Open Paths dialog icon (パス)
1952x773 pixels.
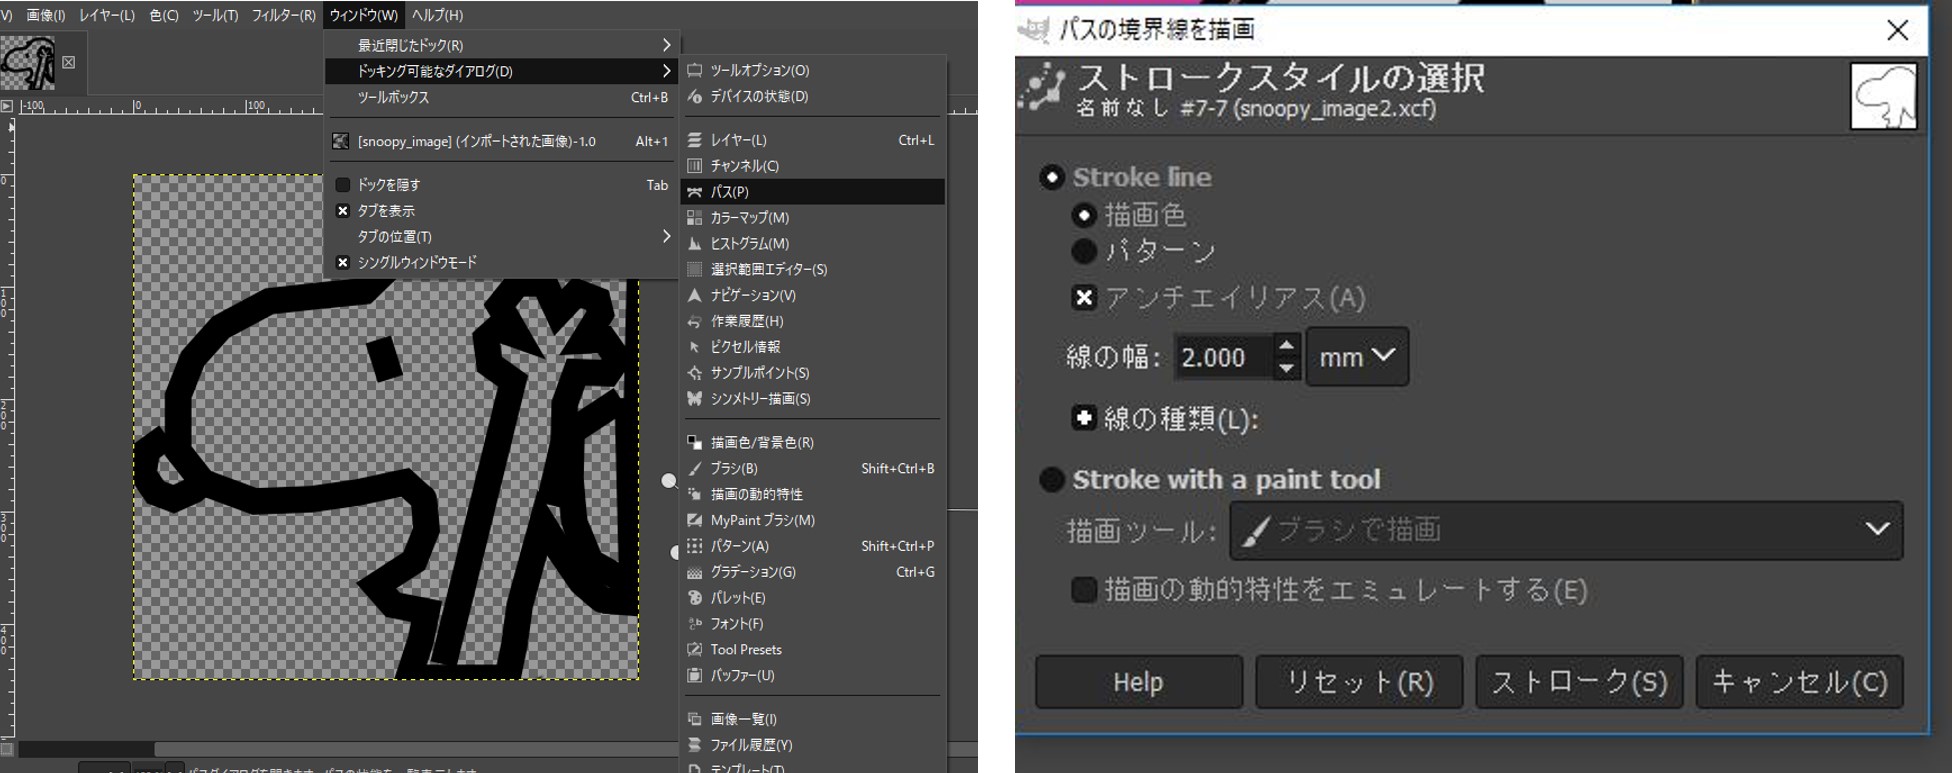(x=695, y=192)
